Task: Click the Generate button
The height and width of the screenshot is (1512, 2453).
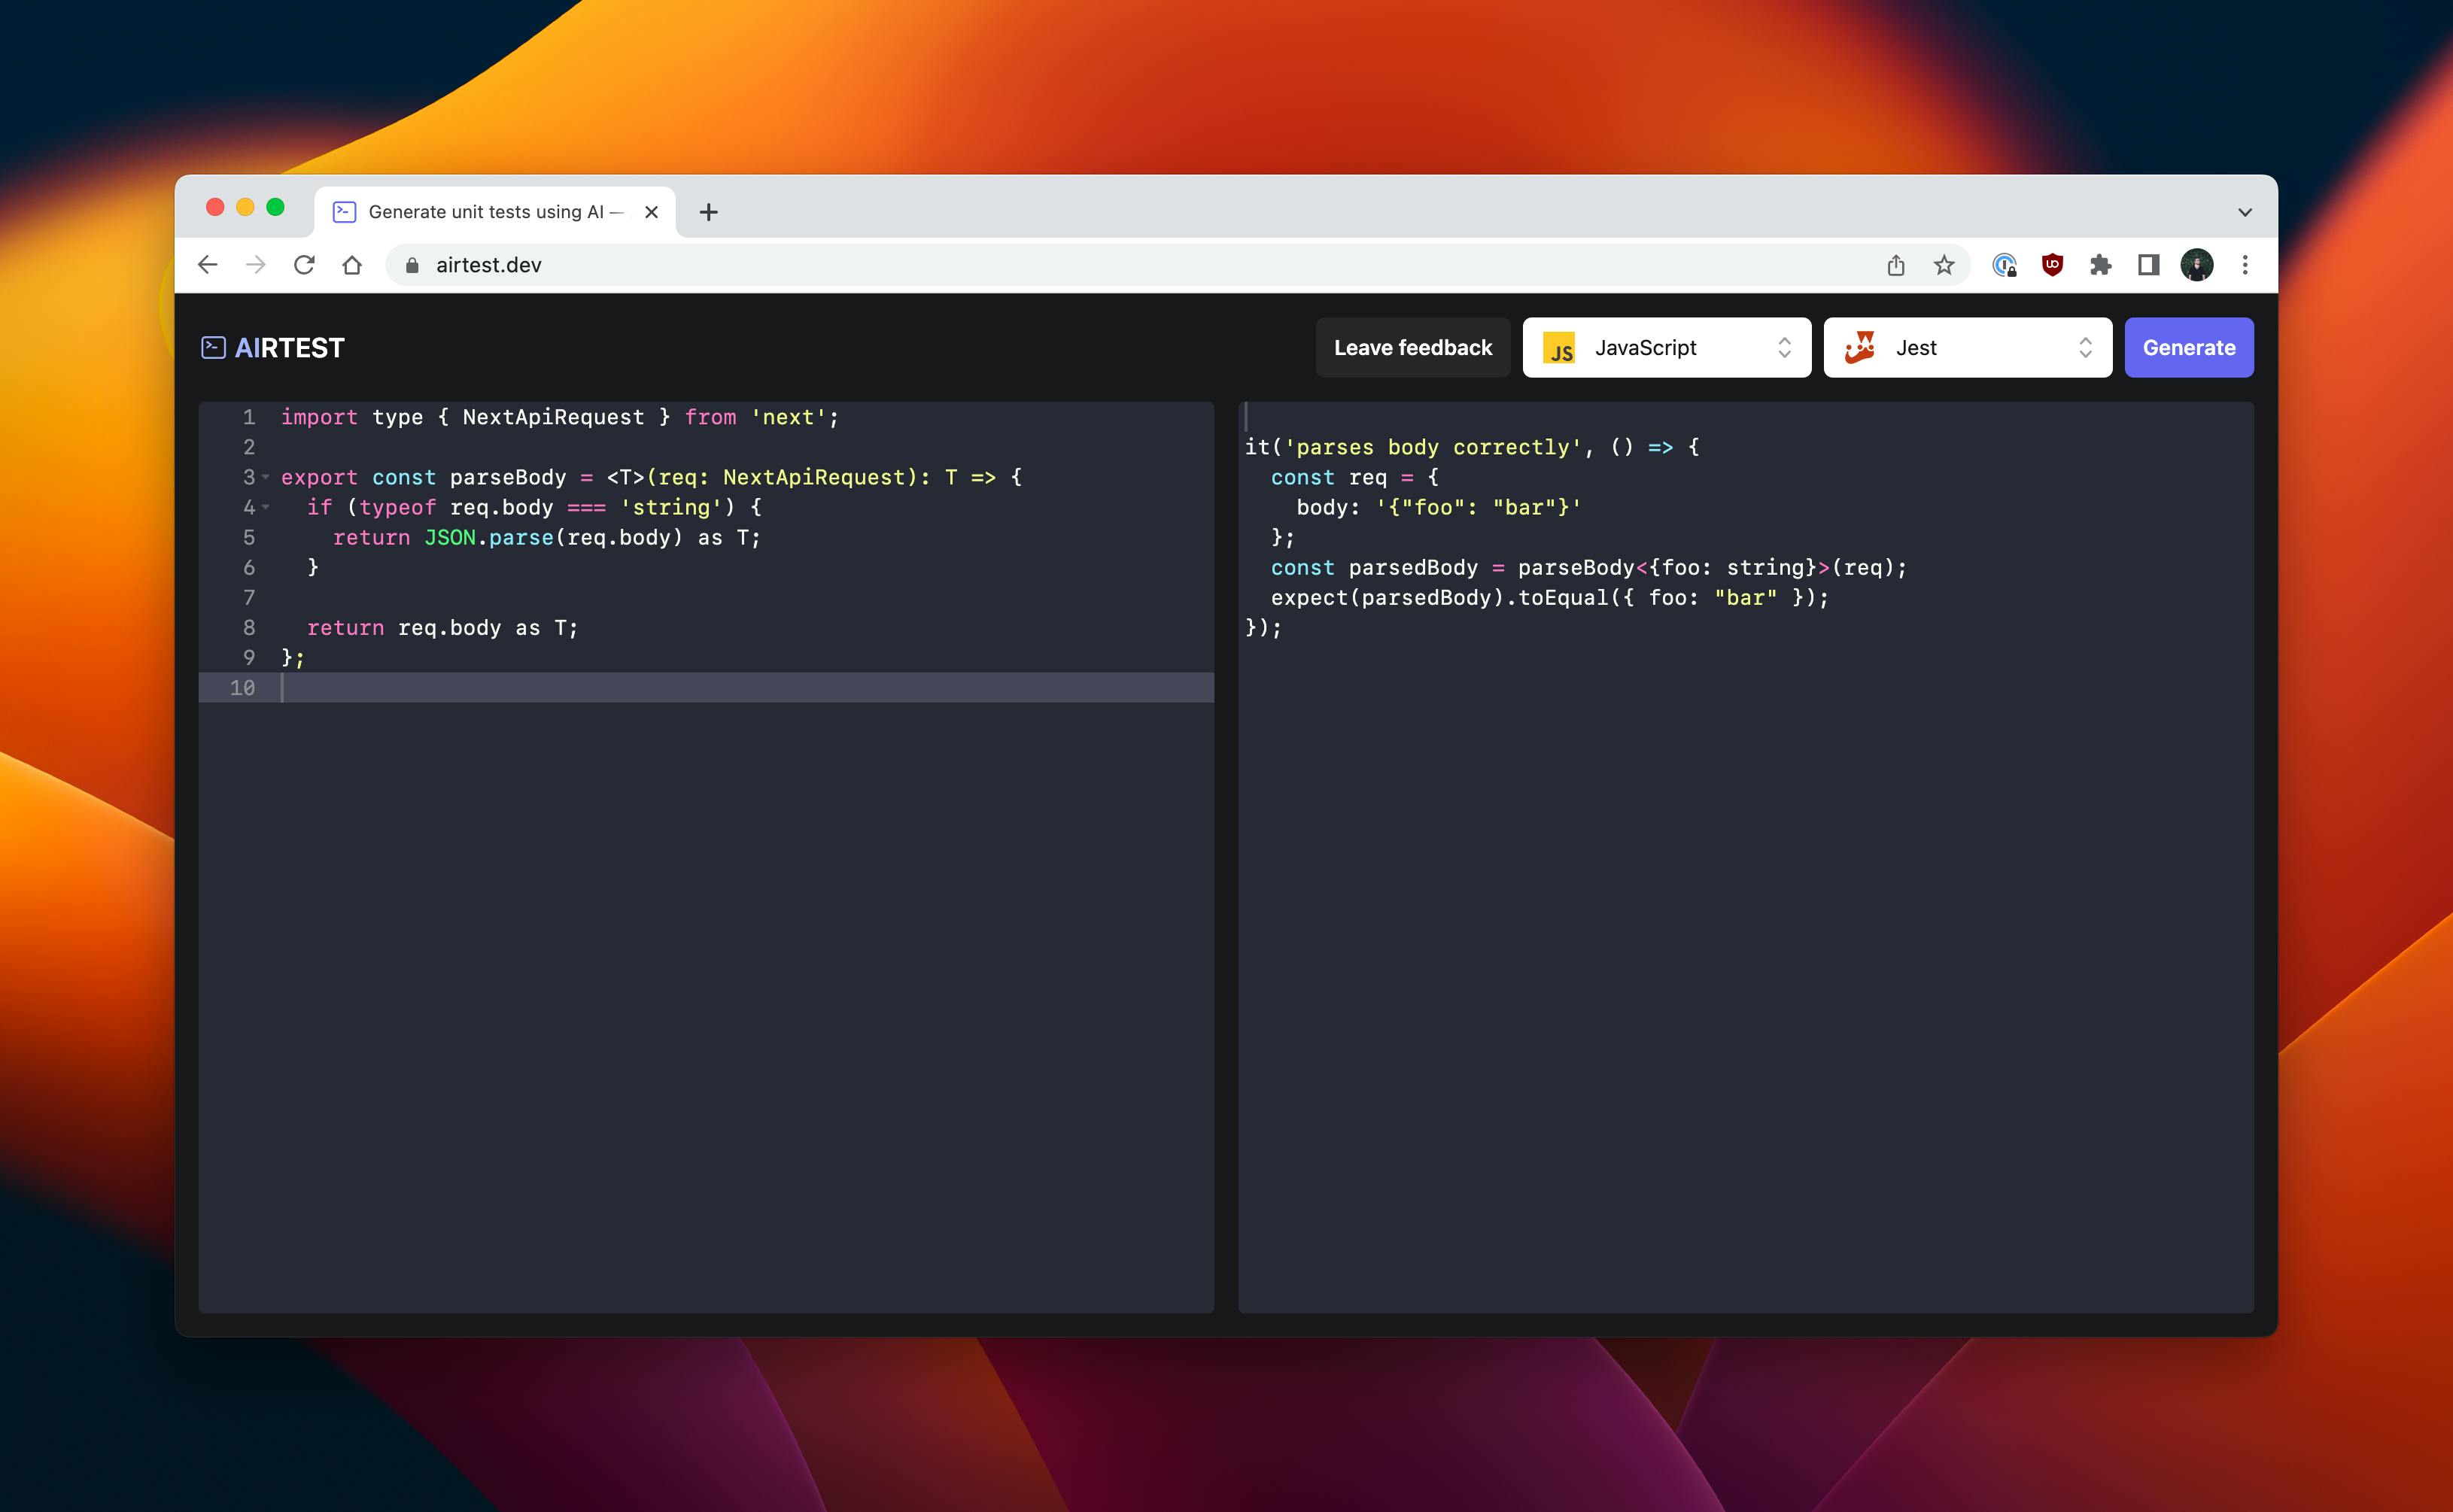Action: pos(2188,347)
